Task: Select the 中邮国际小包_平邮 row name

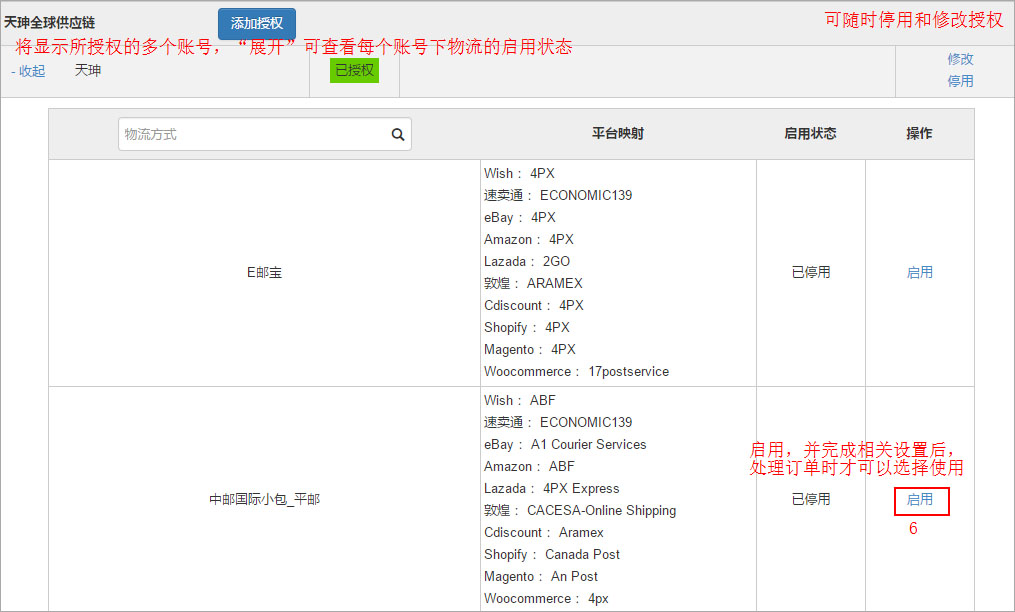Action: point(264,499)
